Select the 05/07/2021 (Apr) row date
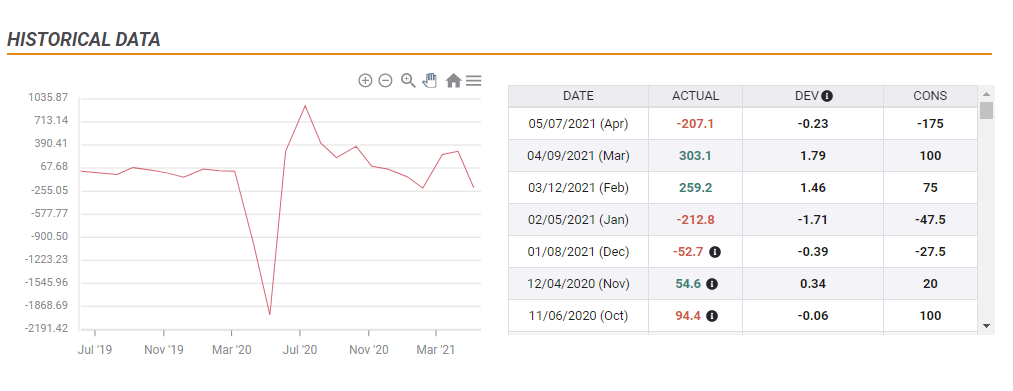The height and width of the screenshot is (391, 1013). 578,123
